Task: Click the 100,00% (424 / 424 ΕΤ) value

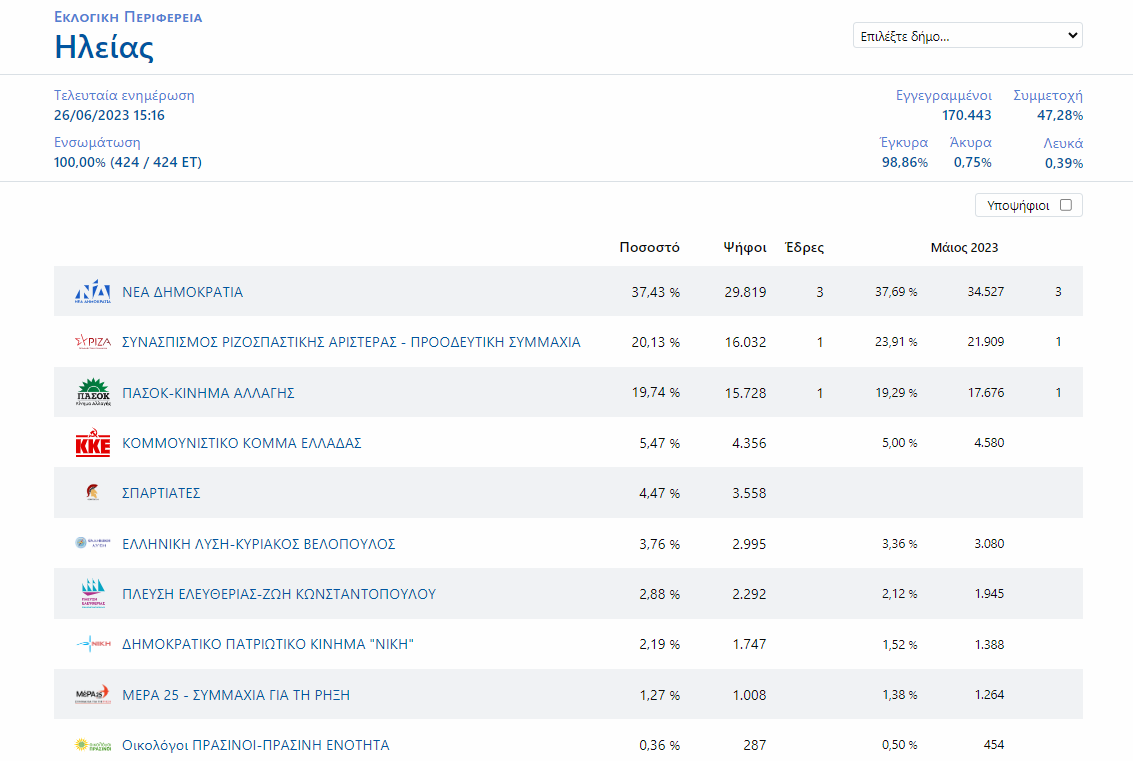Action: coord(128,162)
